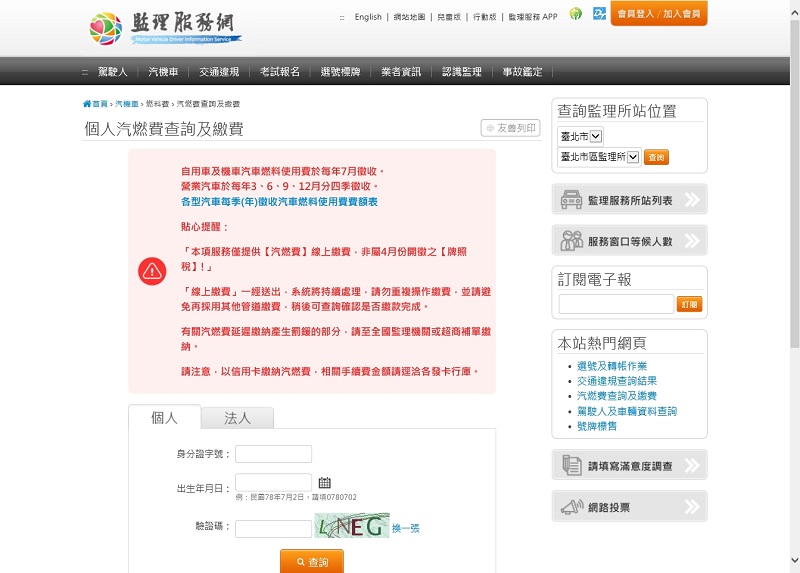Click the people icon in 服務窗口等候人數
The height and width of the screenshot is (573, 800).
coord(571,240)
